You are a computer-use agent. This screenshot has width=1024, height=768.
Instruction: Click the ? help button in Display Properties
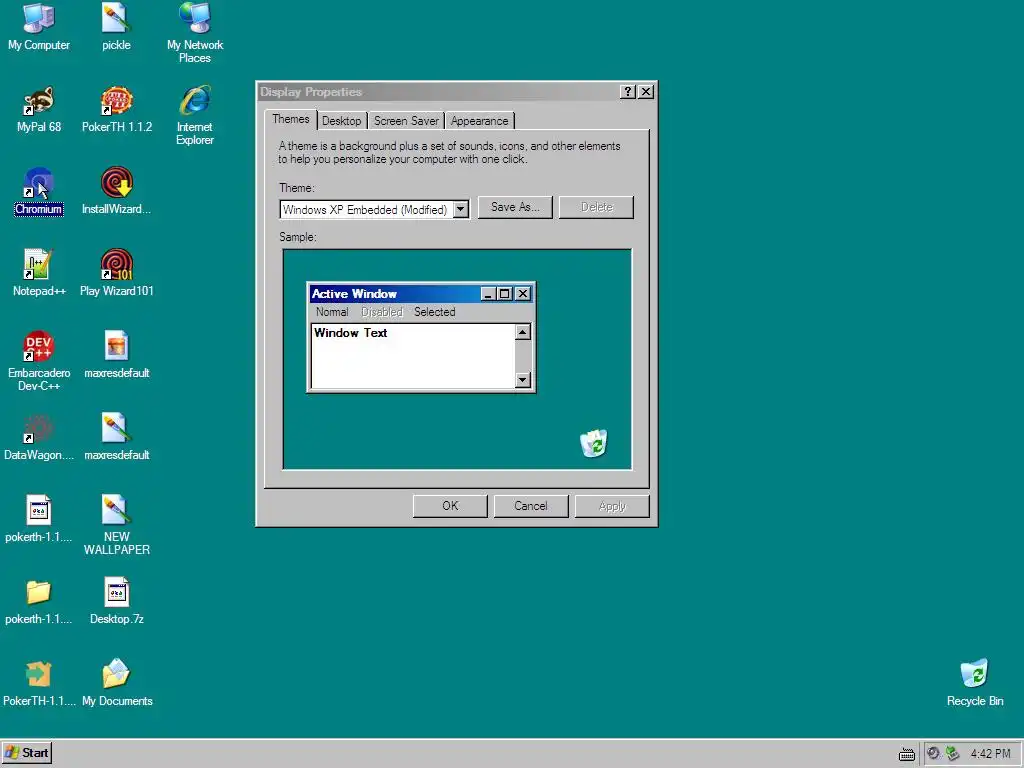627,91
